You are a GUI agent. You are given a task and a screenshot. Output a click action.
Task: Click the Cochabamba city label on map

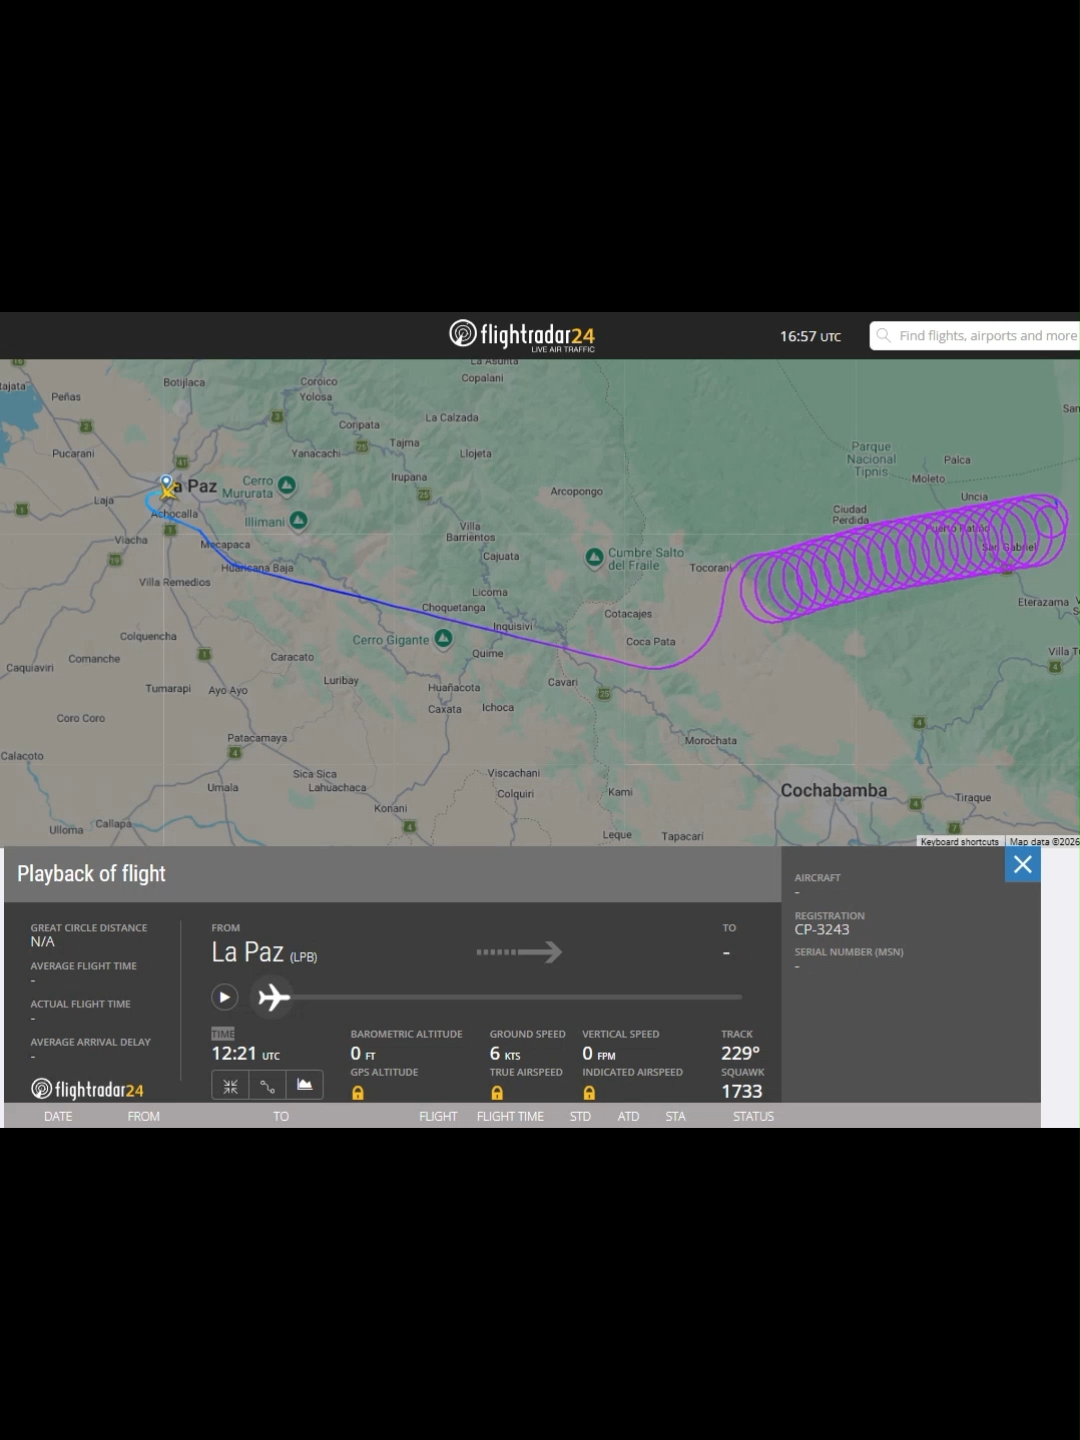834,790
